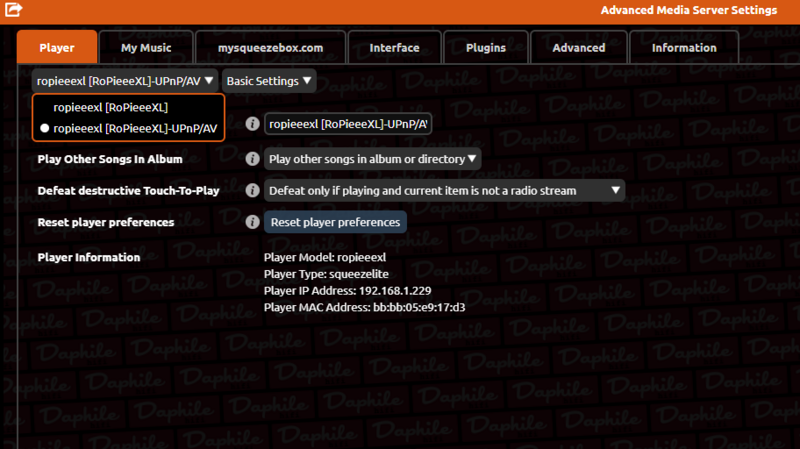Show the Information tab
Image resolution: width=800 pixels, height=449 pixels.
click(684, 48)
